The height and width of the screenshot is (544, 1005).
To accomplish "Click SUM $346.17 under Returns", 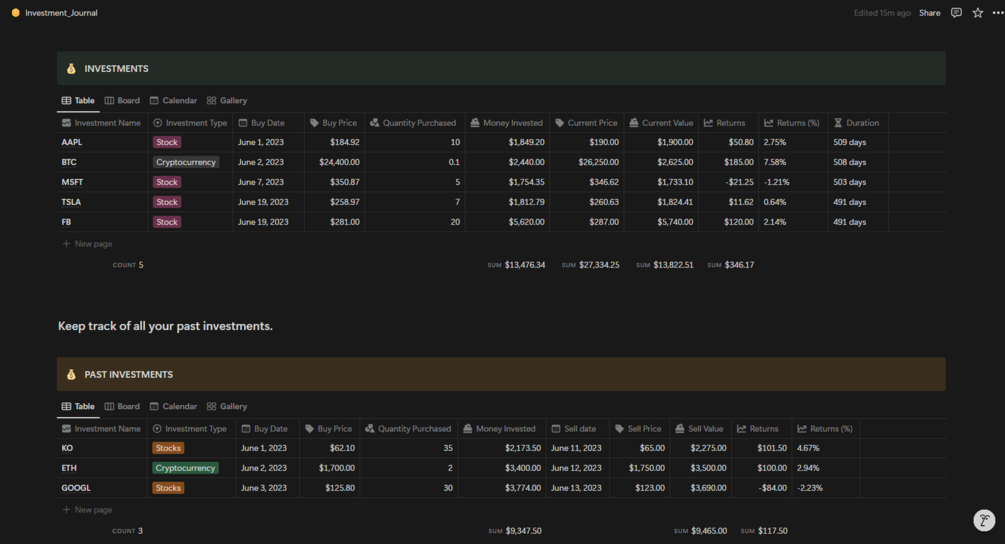I will coord(731,265).
